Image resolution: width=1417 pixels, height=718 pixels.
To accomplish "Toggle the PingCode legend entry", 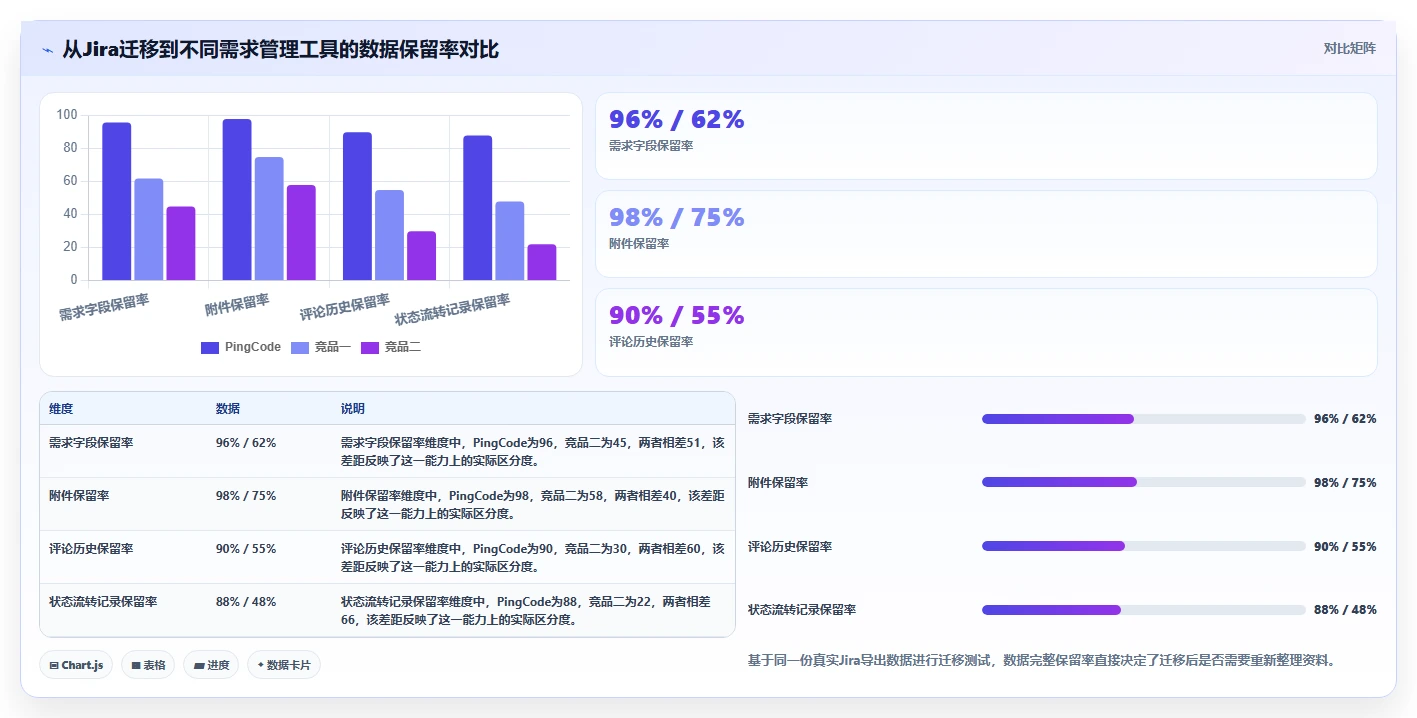I will 241,347.
